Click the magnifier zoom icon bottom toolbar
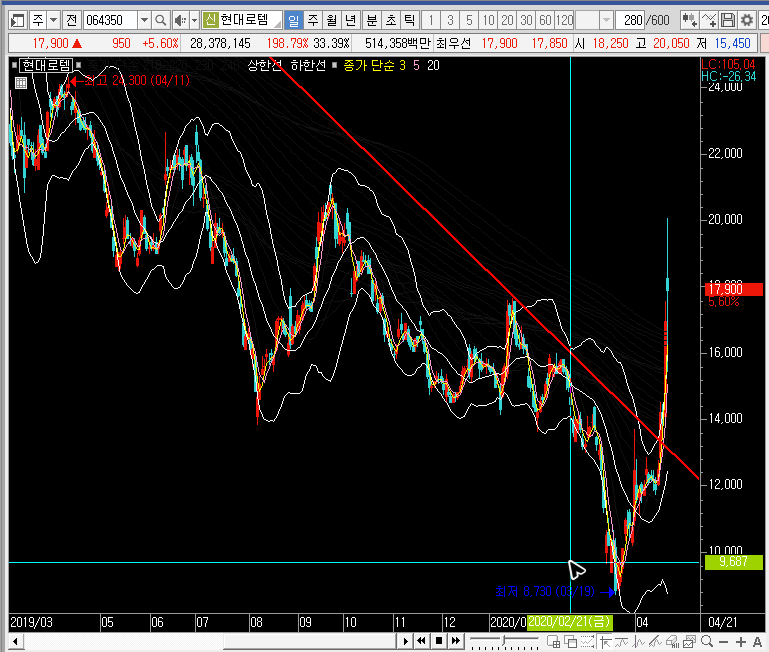 tap(707, 641)
